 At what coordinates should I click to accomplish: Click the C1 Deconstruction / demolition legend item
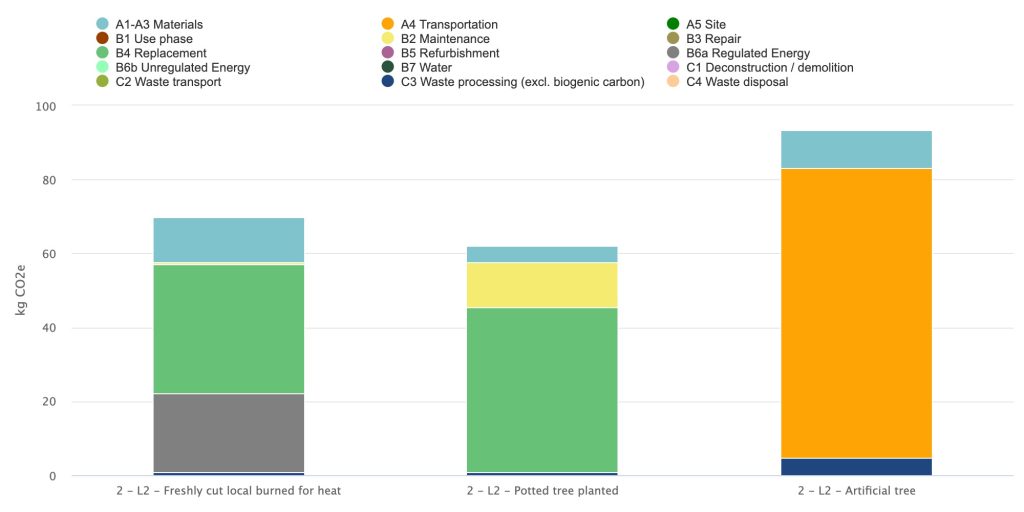(x=760, y=67)
